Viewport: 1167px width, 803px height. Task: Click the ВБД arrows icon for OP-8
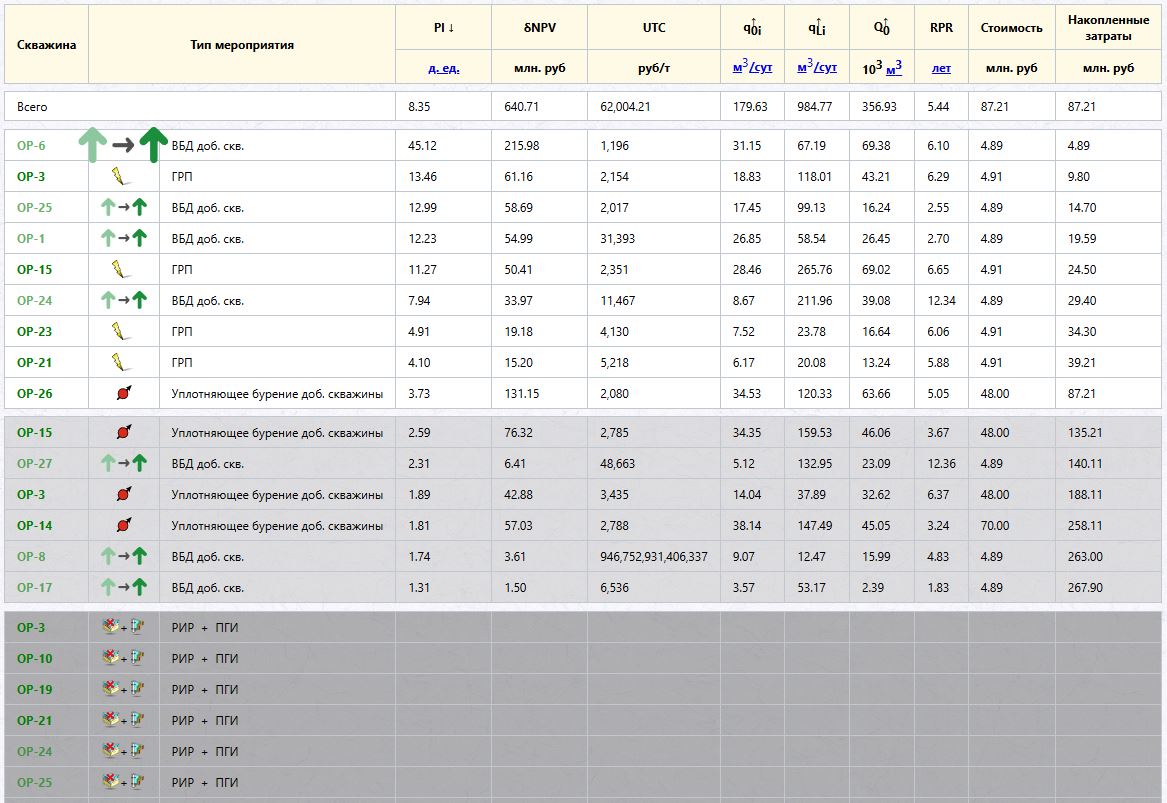pos(124,556)
